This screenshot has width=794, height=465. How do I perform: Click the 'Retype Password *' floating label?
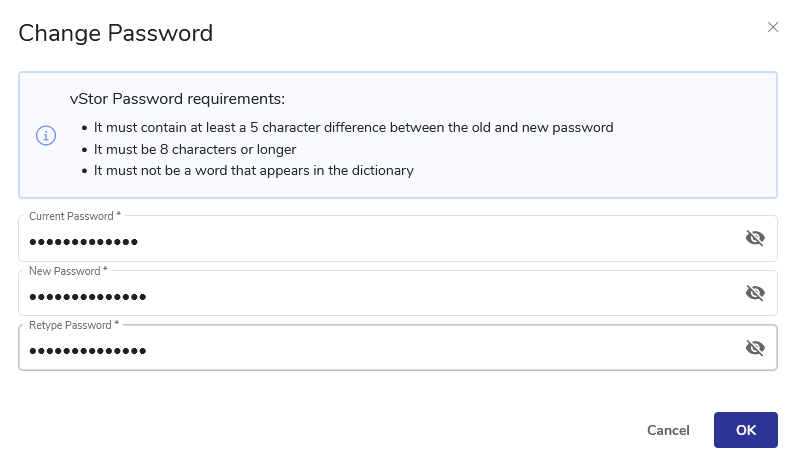[73, 325]
